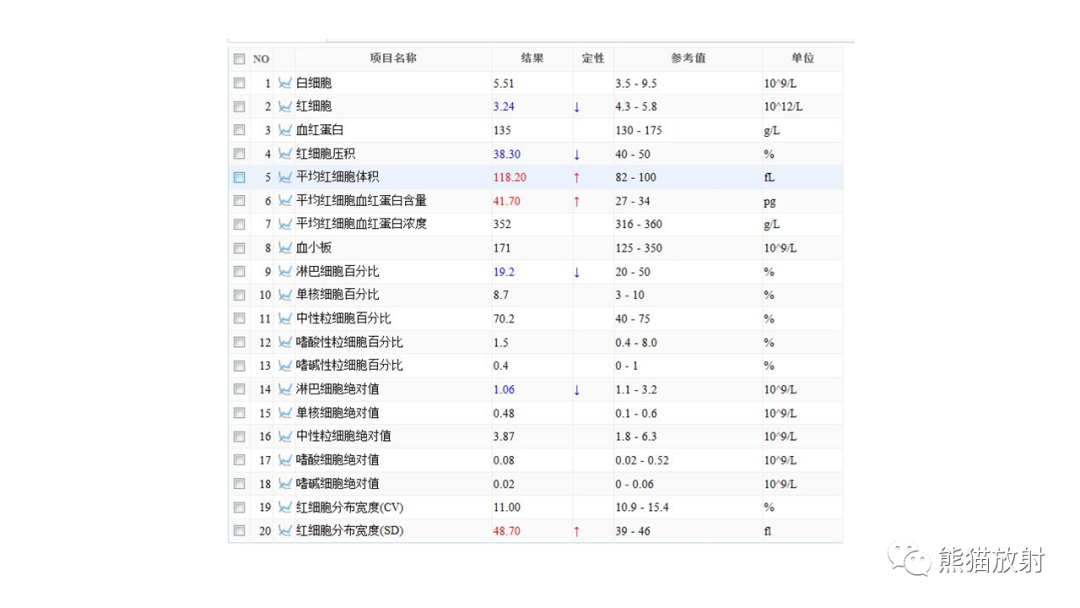
Task: Tick checkbox of row 5 平均红细胞体积
Action: pyautogui.click(x=239, y=177)
